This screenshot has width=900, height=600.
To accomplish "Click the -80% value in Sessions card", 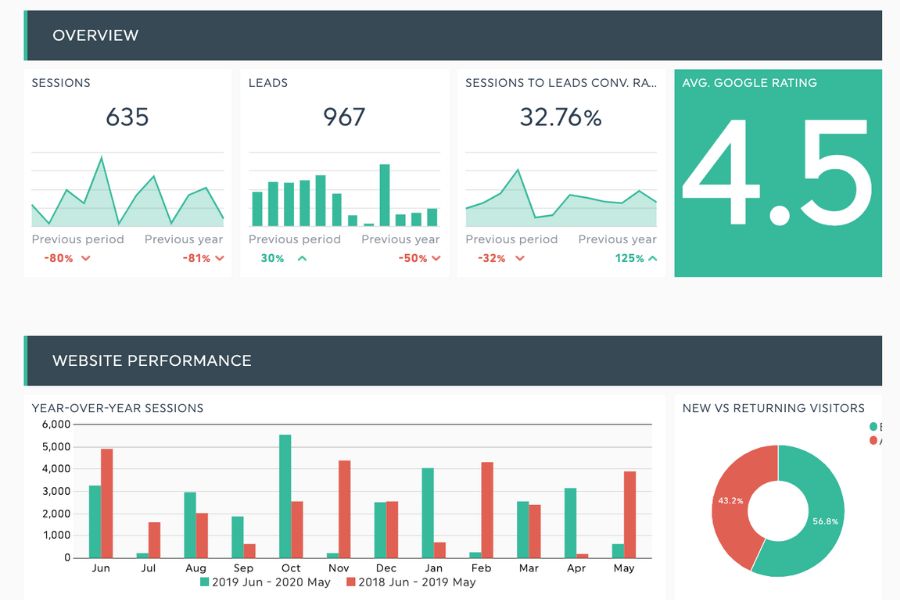I will (59, 258).
